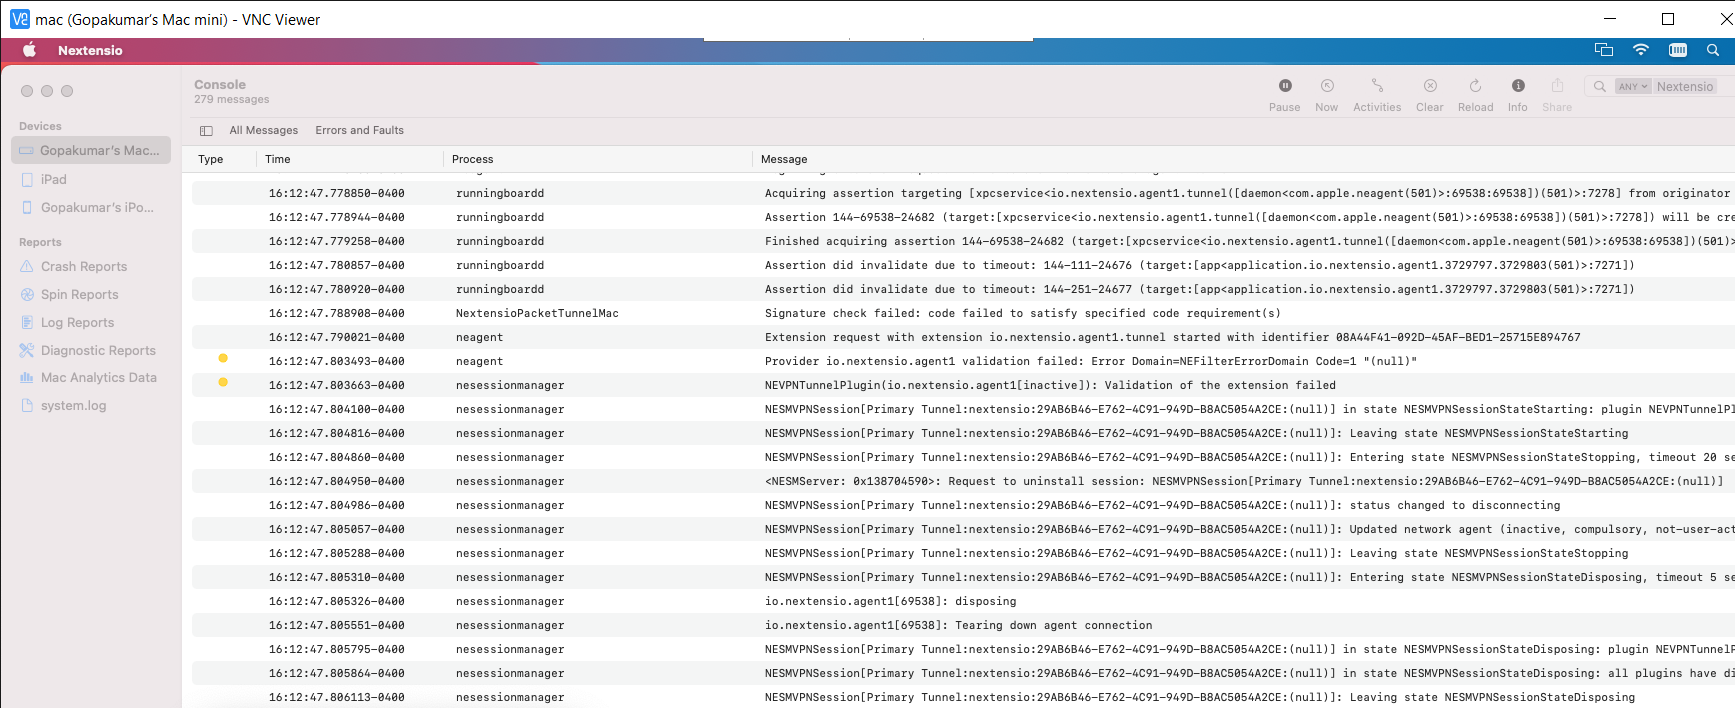
Task: Select neagent 'Extension request with extension' row
Action: click(963, 337)
